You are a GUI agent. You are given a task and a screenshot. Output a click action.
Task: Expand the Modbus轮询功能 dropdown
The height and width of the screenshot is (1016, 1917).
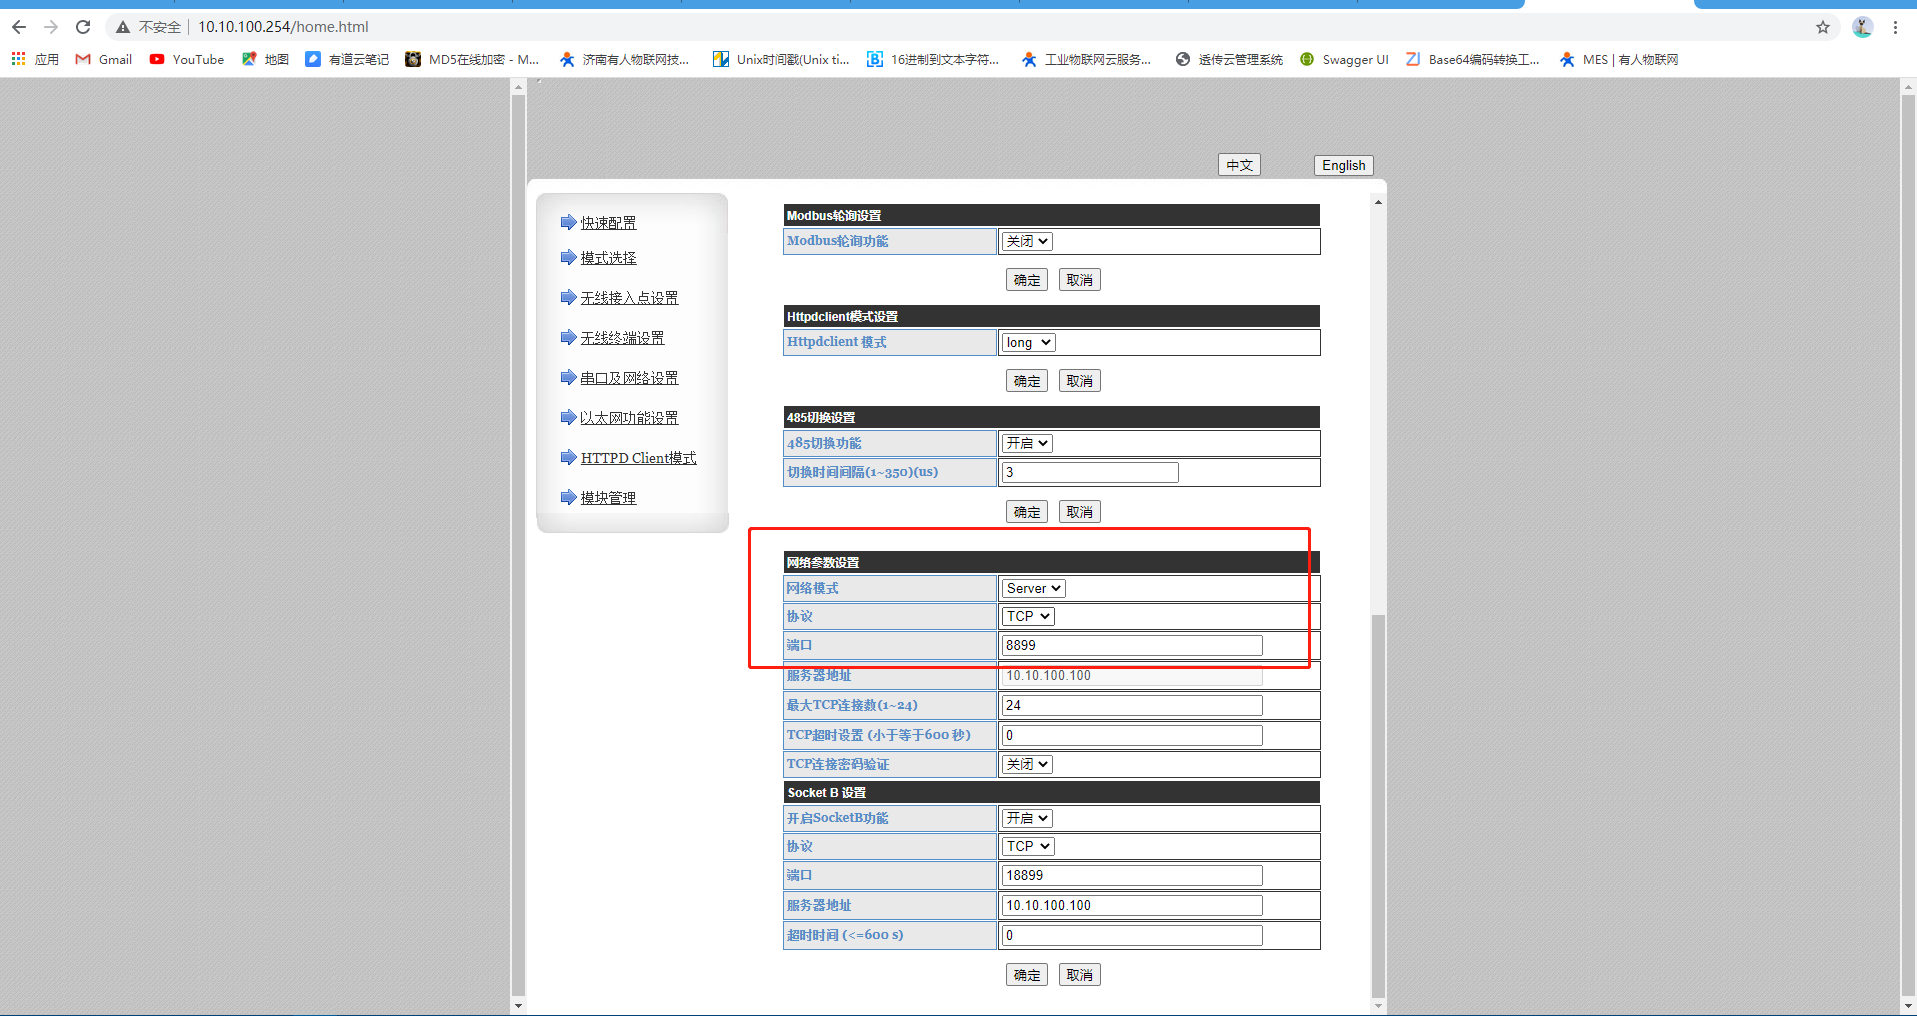tap(1027, 241)
